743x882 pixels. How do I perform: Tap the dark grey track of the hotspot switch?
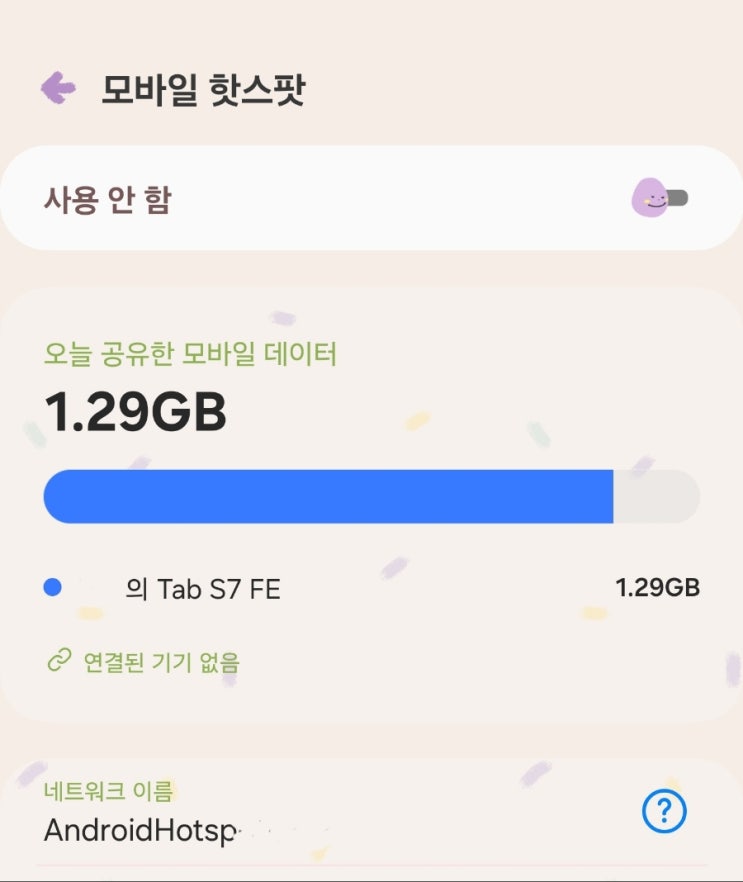679,198
